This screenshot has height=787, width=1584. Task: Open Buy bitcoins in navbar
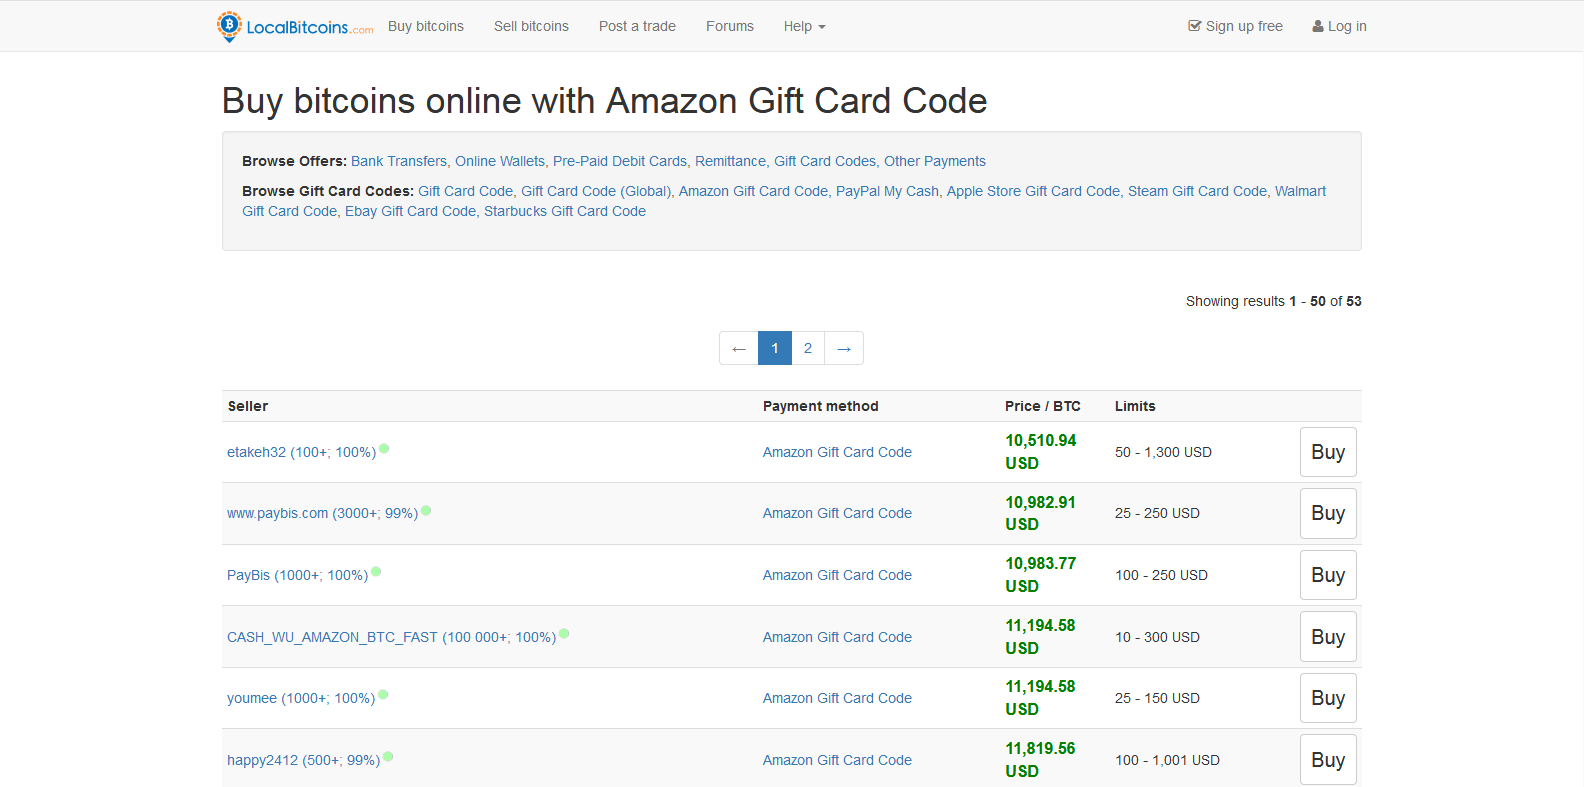pyautogui.click(x=426, y=26)
